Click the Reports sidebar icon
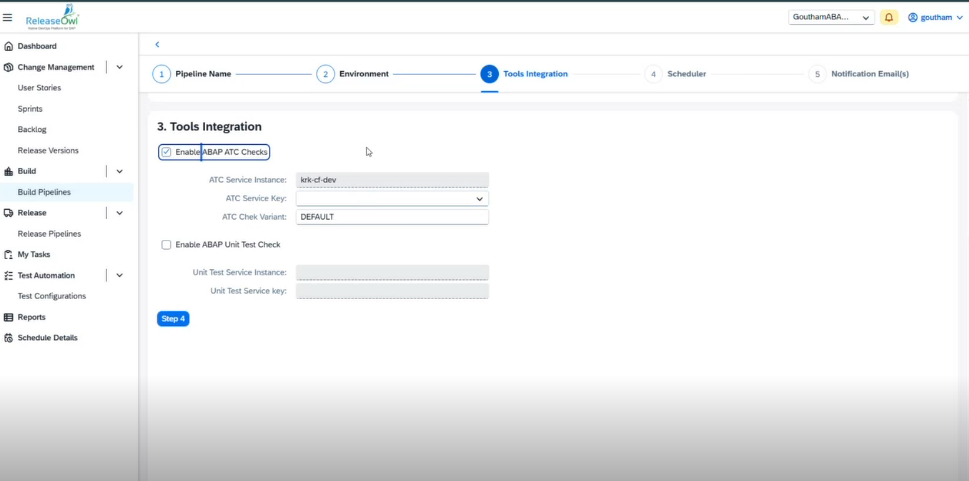This screenshot has width=969, height=481. point(9,317)
